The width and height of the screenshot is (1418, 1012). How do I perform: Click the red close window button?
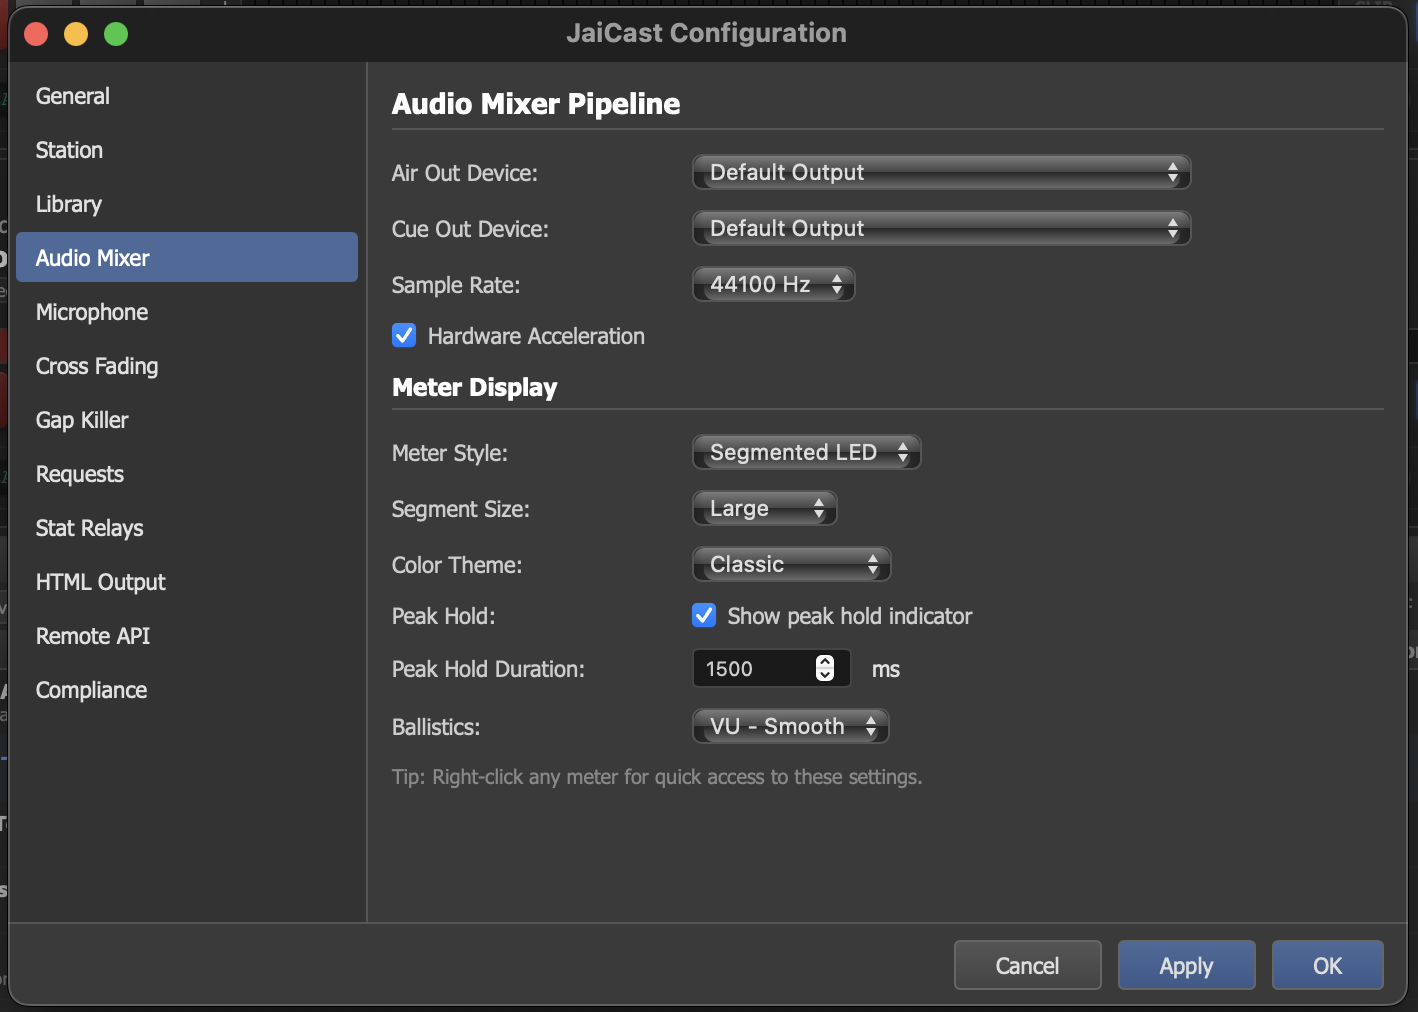point(36,34)
